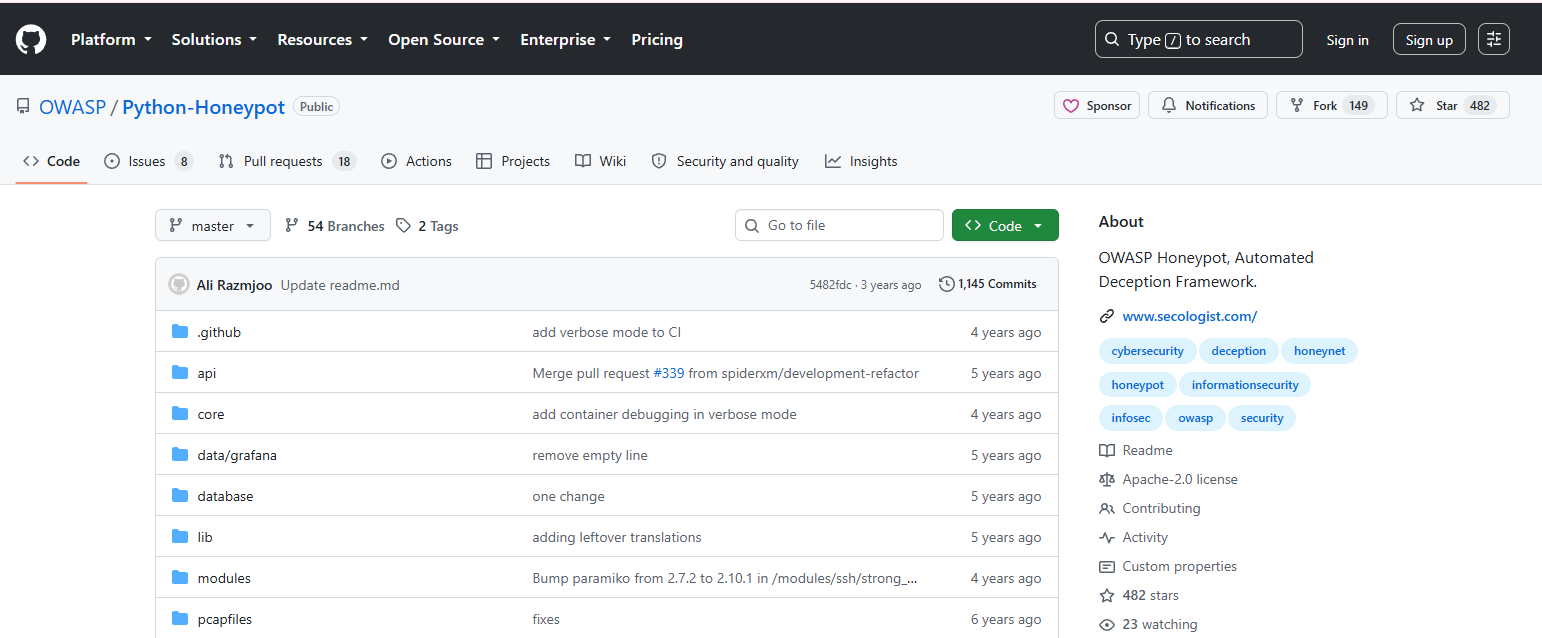The image size is (1542, 638).
Task: Expand the Open Source menu
Action: click(x=446, y=40)
